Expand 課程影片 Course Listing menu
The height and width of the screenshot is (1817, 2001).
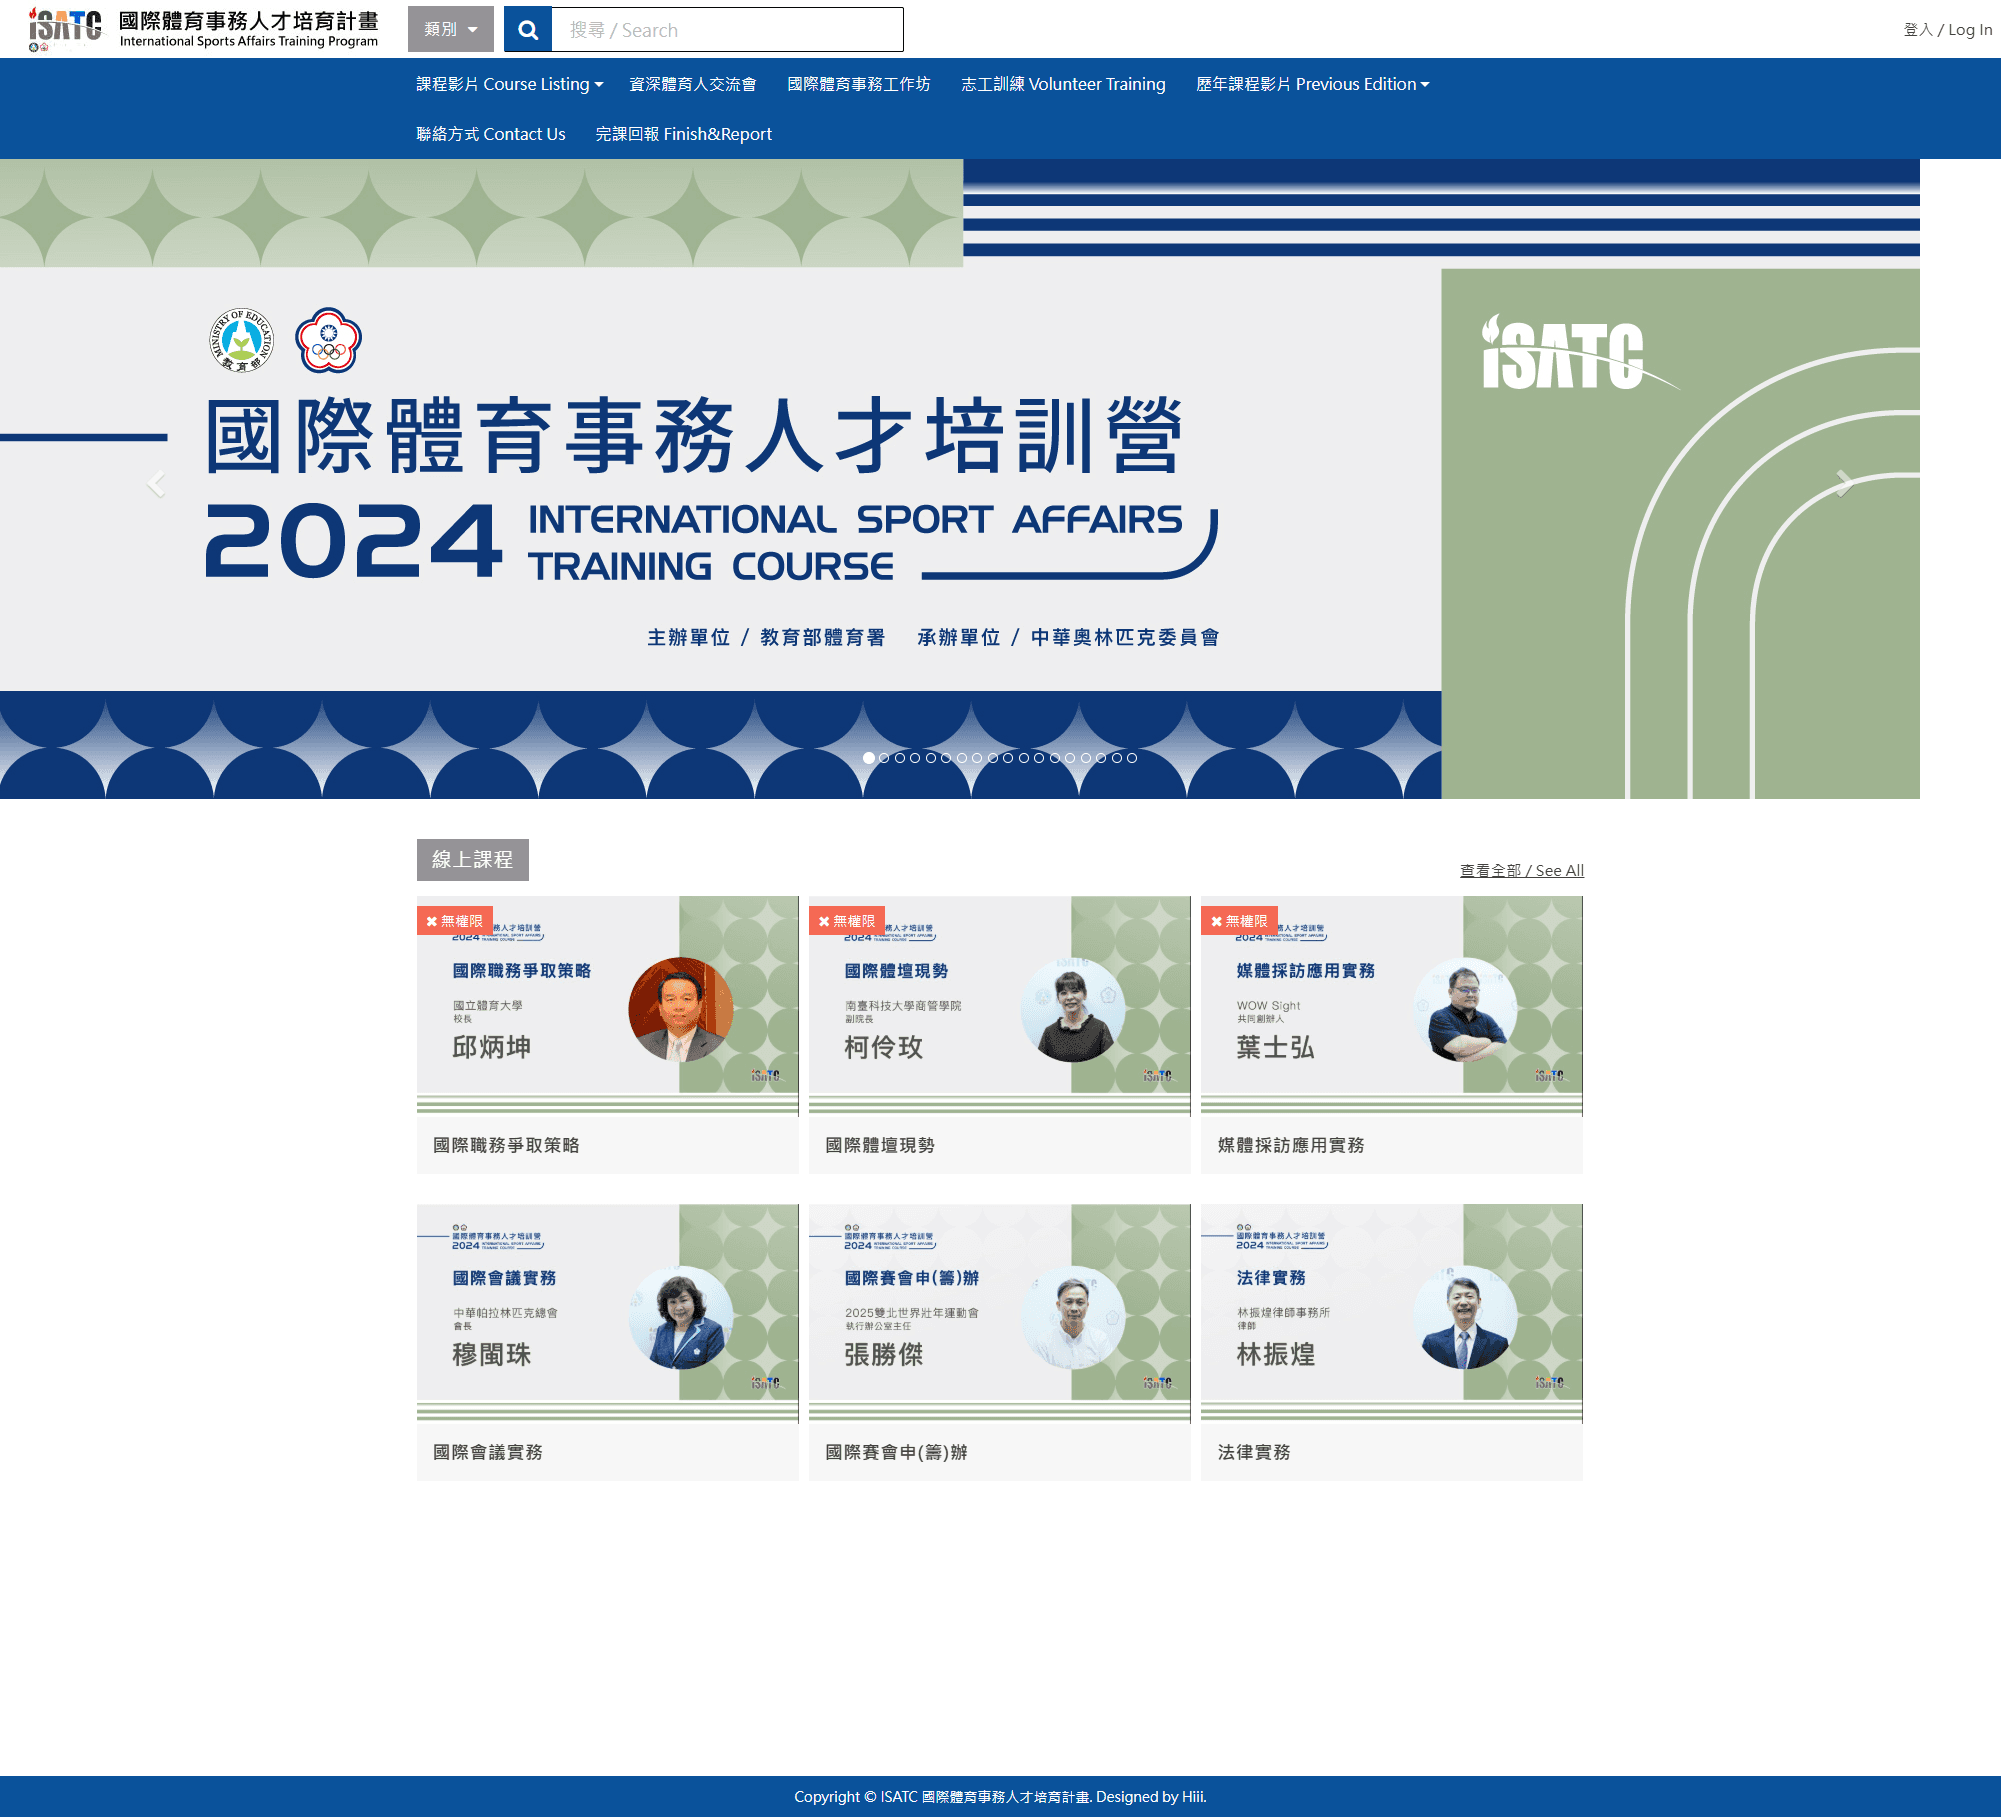coord(509,84)
